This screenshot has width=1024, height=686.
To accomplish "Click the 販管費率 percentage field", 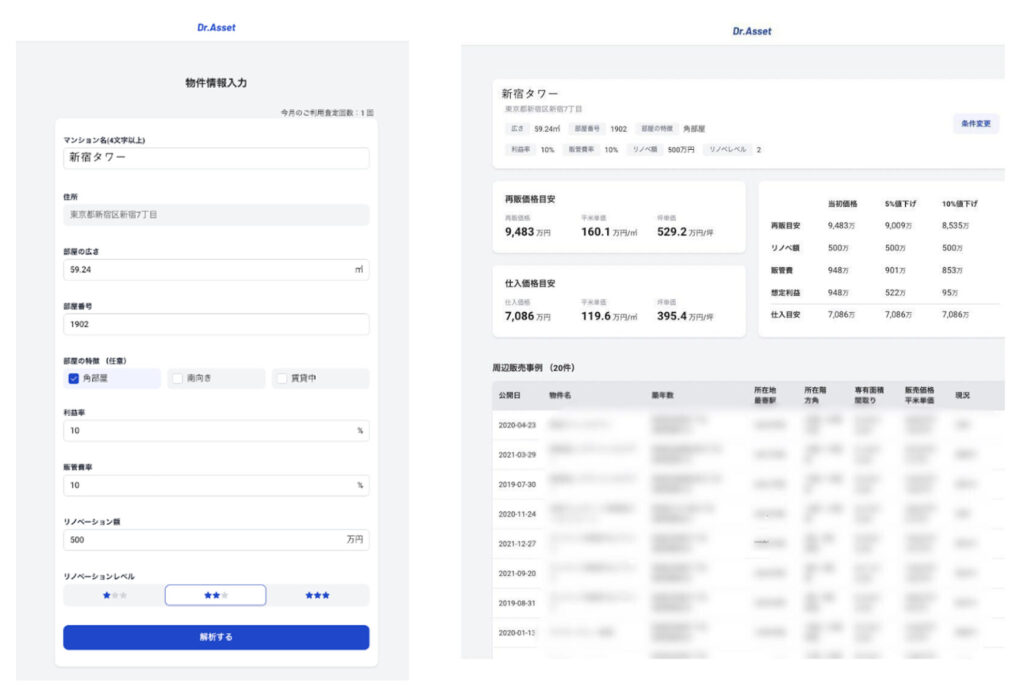I will click(x=216, y=485).
